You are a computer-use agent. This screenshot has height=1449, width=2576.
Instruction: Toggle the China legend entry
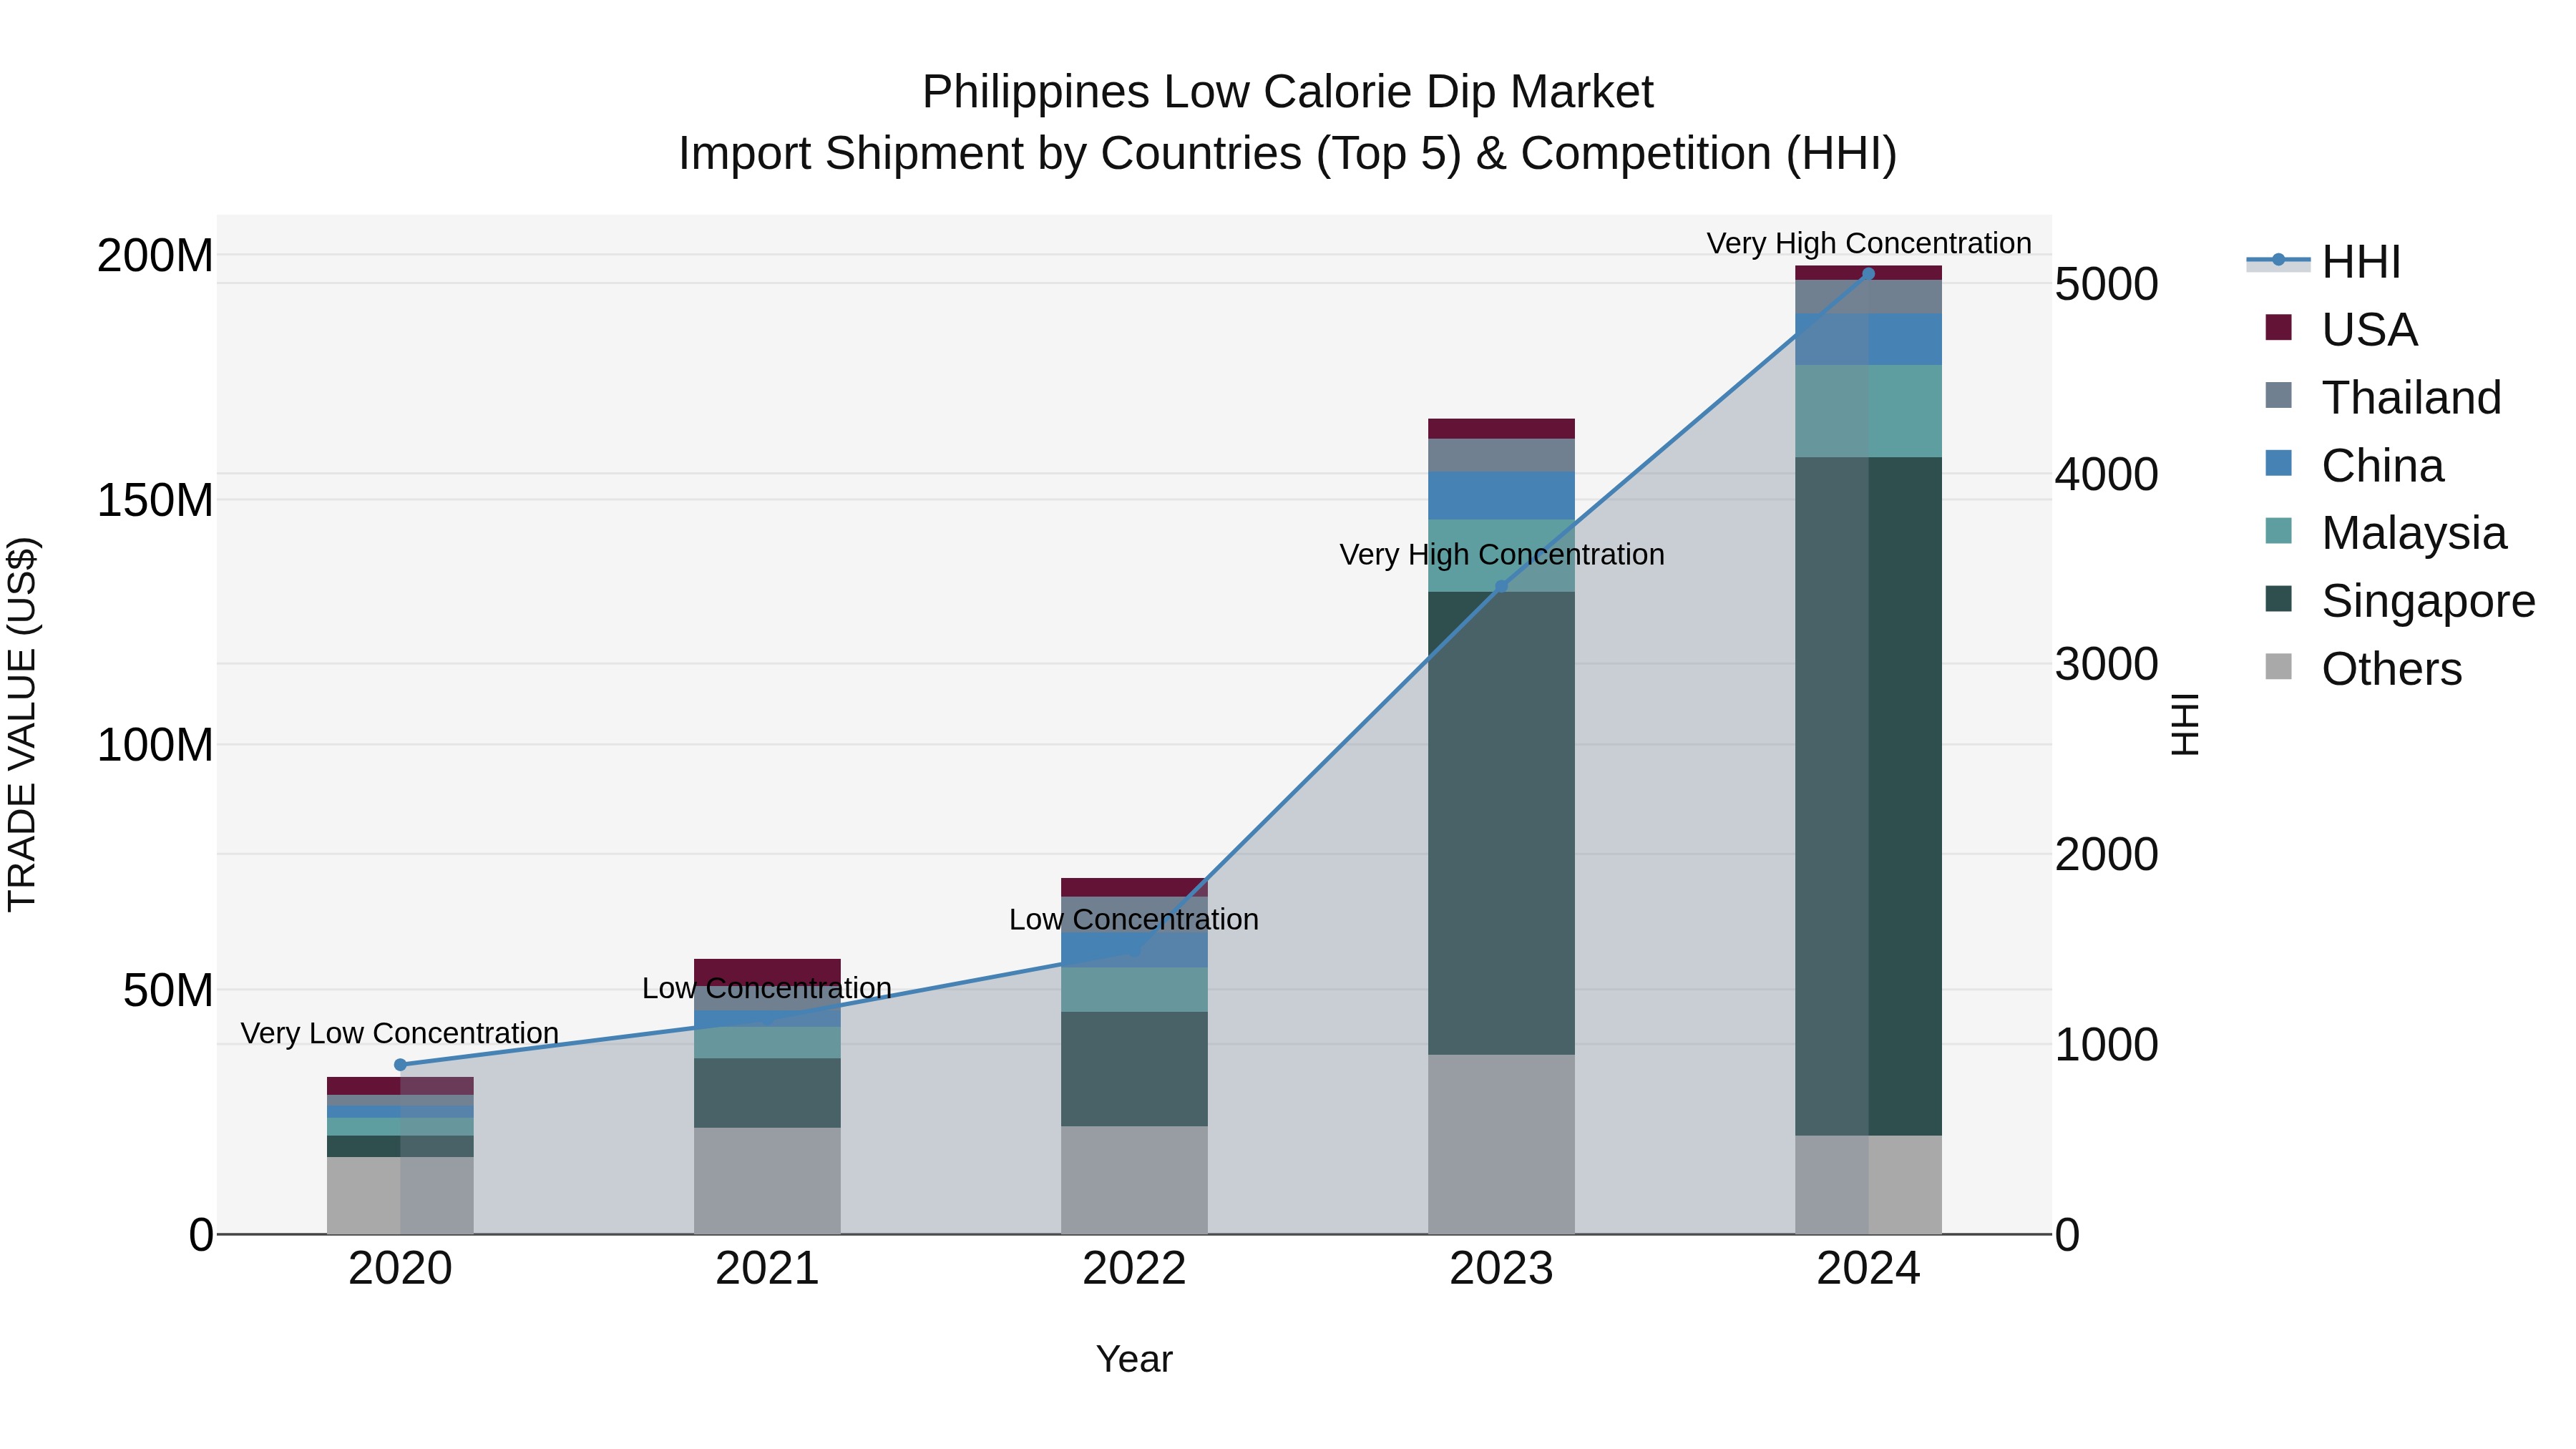[2354, 465]
